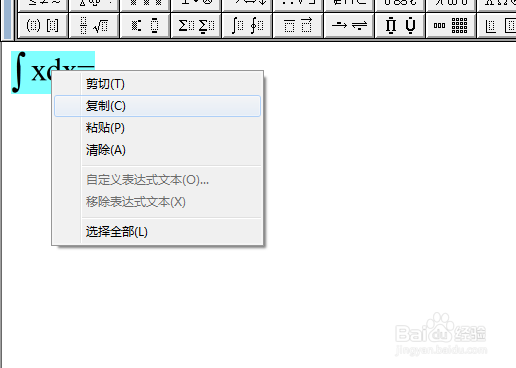The image size is (516, 368).
Task: Open the subscript and superscript templates palette
Action: (145, 25)
